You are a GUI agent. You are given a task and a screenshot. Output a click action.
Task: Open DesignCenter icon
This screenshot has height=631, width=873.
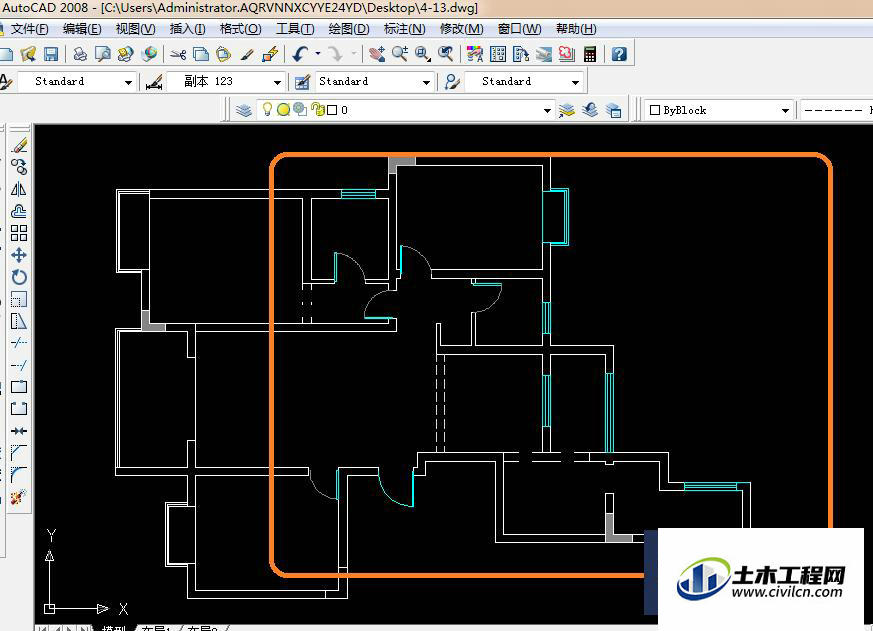click(498, 54)
